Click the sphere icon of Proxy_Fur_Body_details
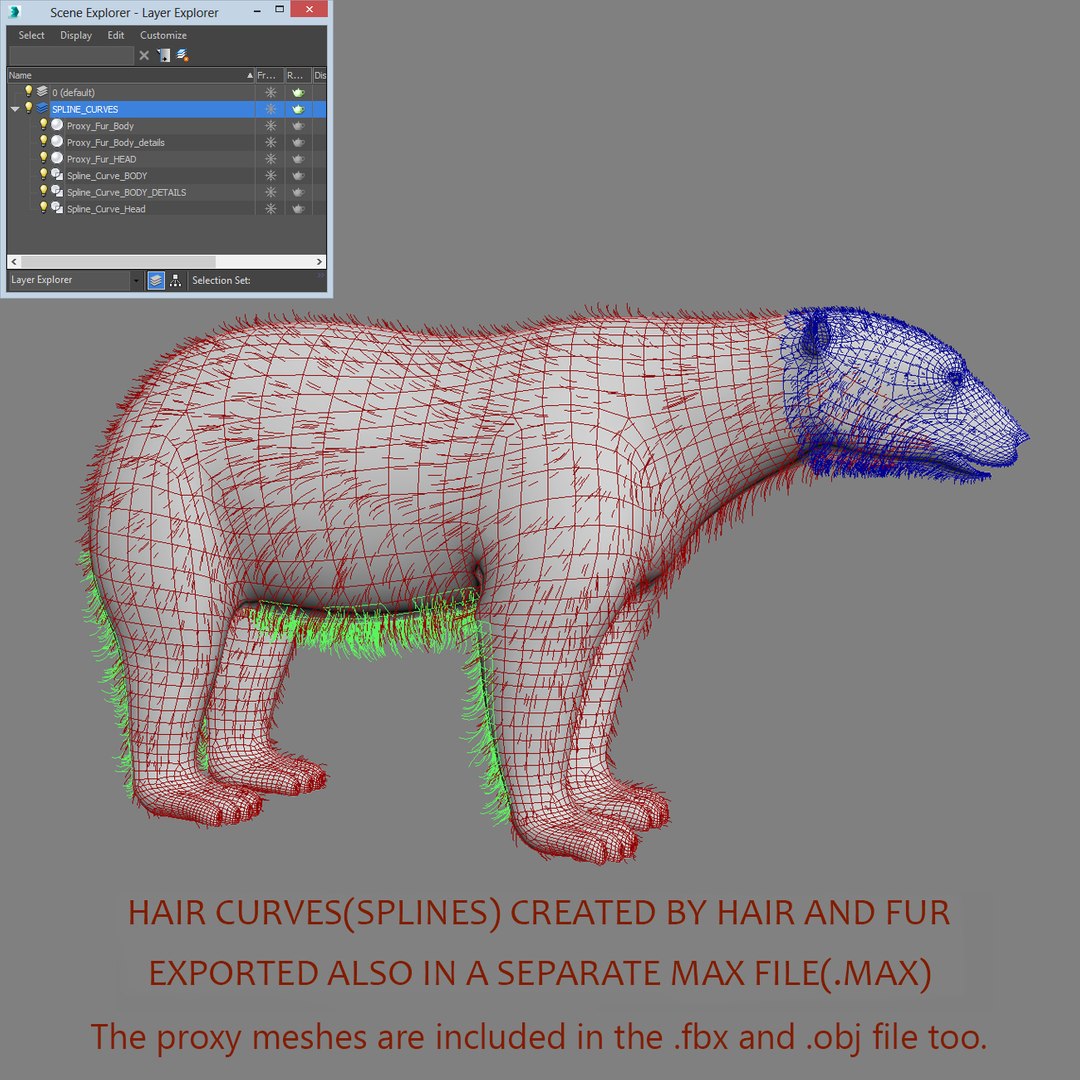 [57, 141]
